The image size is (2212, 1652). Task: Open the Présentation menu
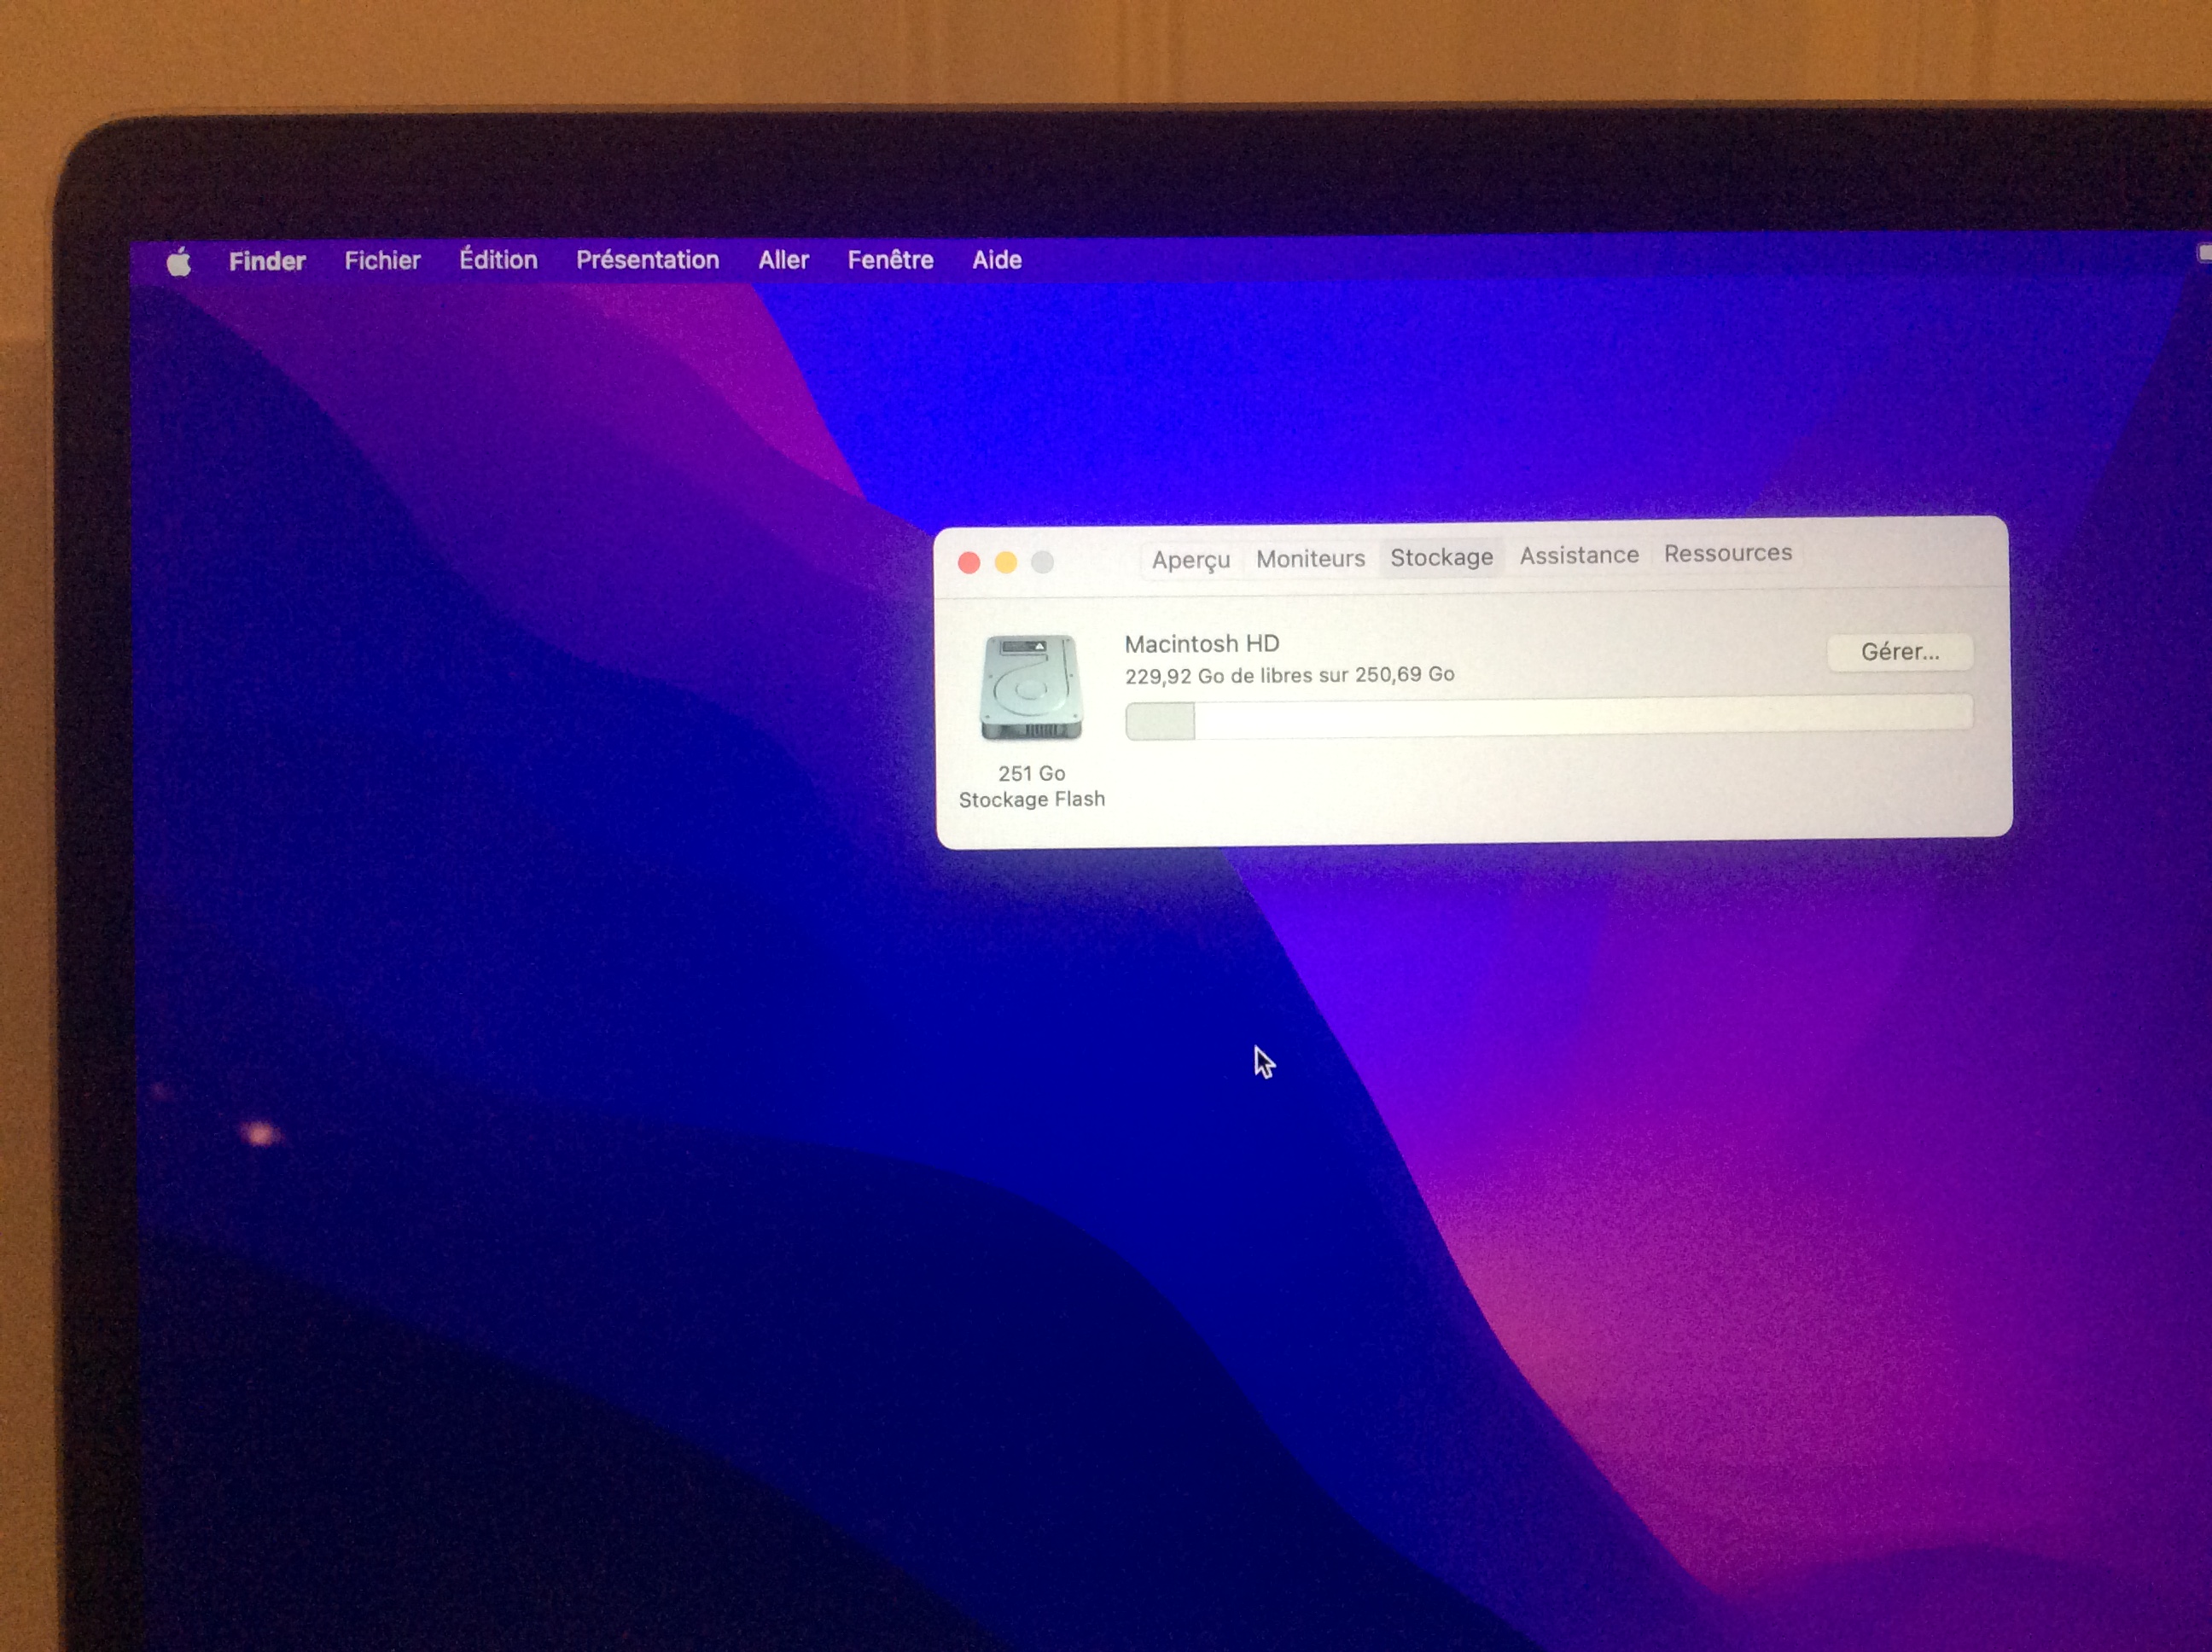(647, 260)
